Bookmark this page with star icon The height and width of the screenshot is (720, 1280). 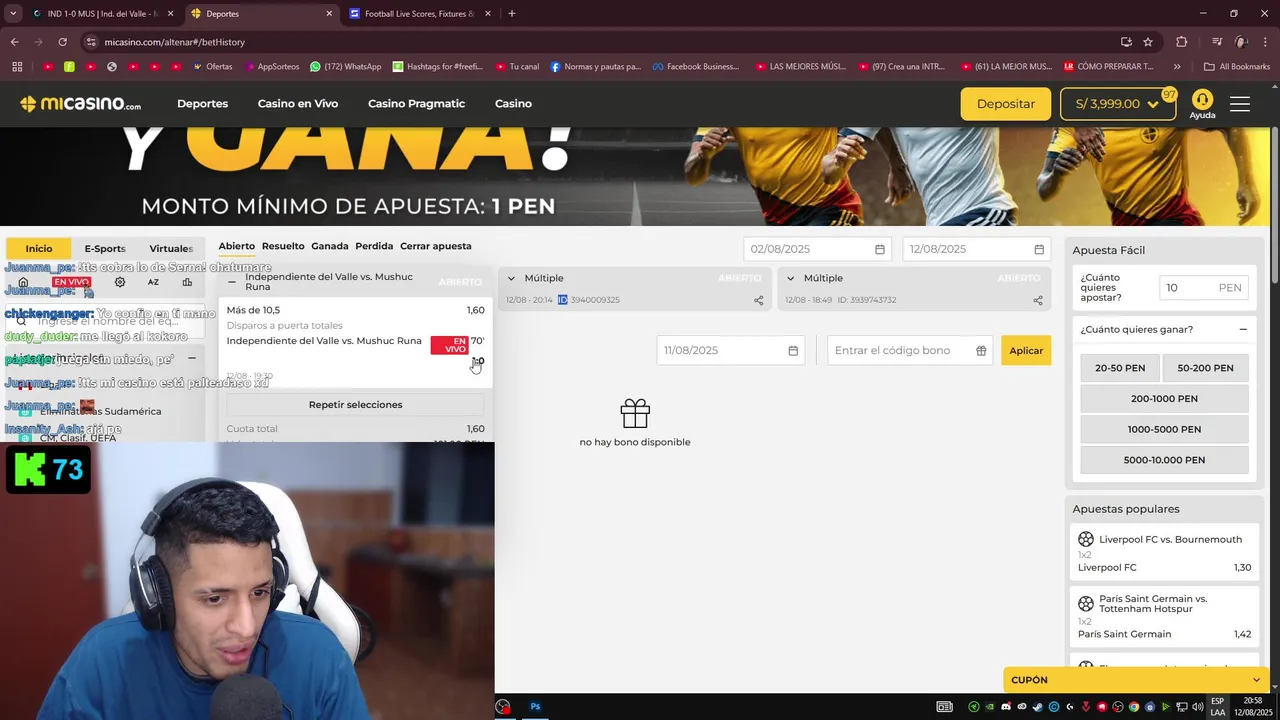click(x=1148, y=42)
